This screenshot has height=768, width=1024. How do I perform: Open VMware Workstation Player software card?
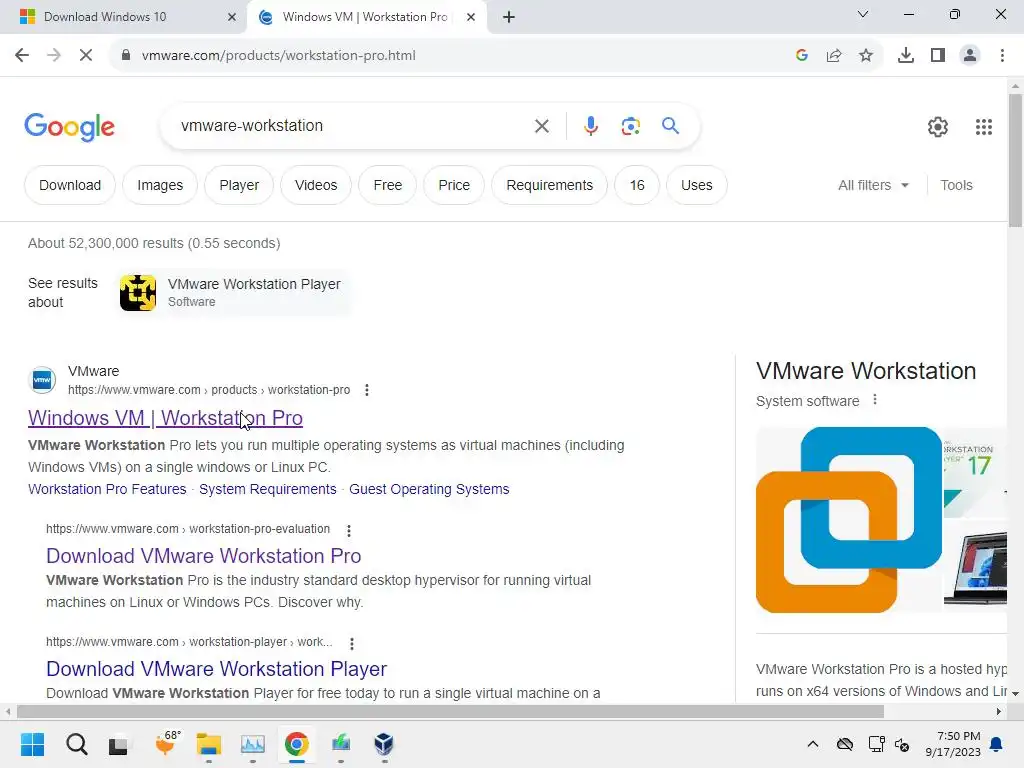(234, 293)
